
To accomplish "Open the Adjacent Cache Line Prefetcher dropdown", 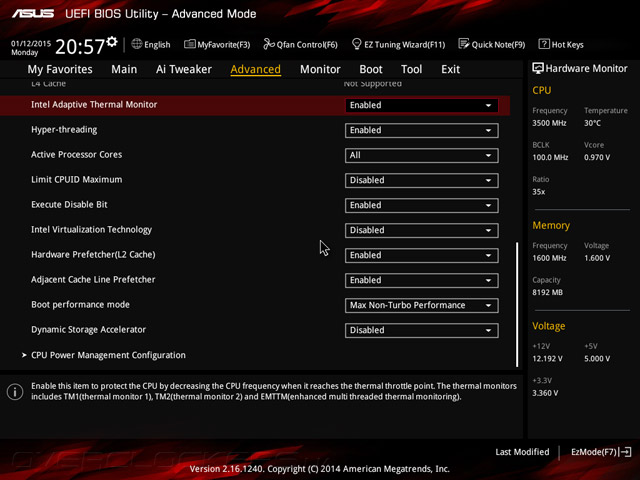I will pos(421,280).
